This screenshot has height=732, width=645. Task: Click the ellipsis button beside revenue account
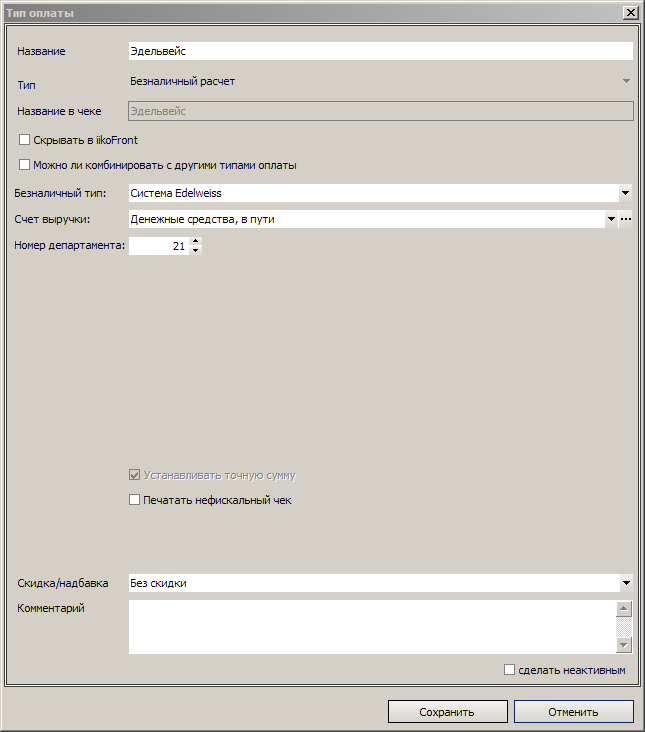tap(626, 219)
